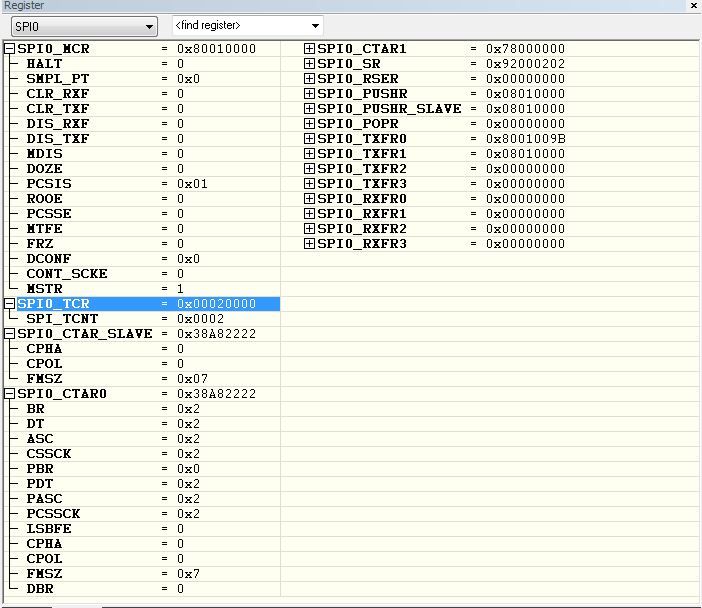Select the SPI0_TCR register row
The height and width of the screenshot is (608, 702).
point(148,304)
